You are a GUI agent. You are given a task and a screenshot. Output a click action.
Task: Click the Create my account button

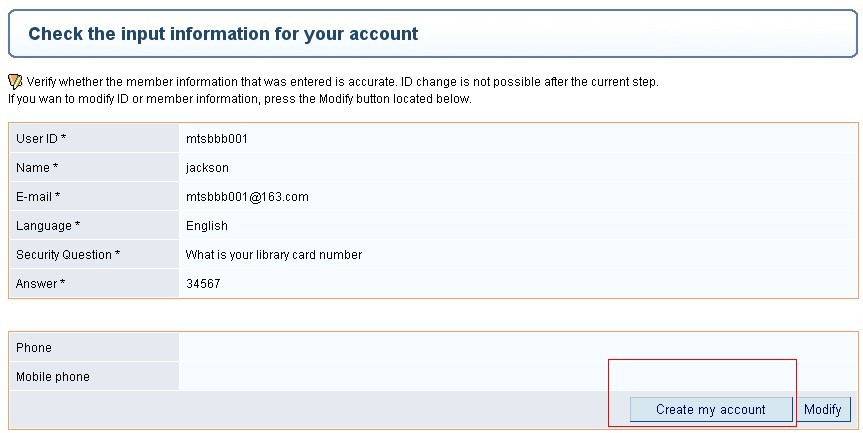[x=710, y=409]
